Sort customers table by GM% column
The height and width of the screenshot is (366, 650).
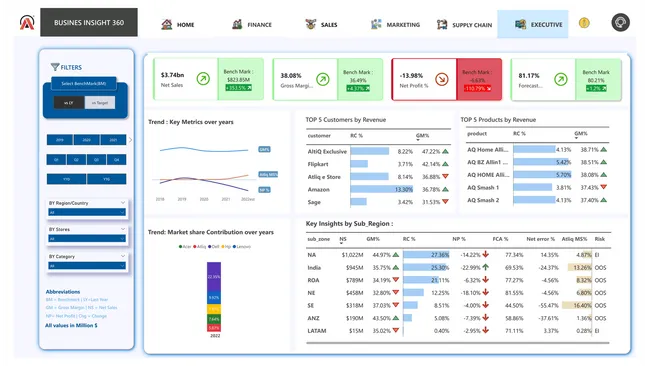[422, 136]
